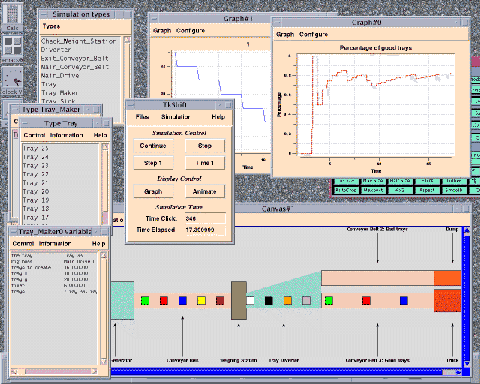Select Check_Weight_Station in types list
Image resolution: width=480 pixels, height=384 pixels.
[78, 41]
